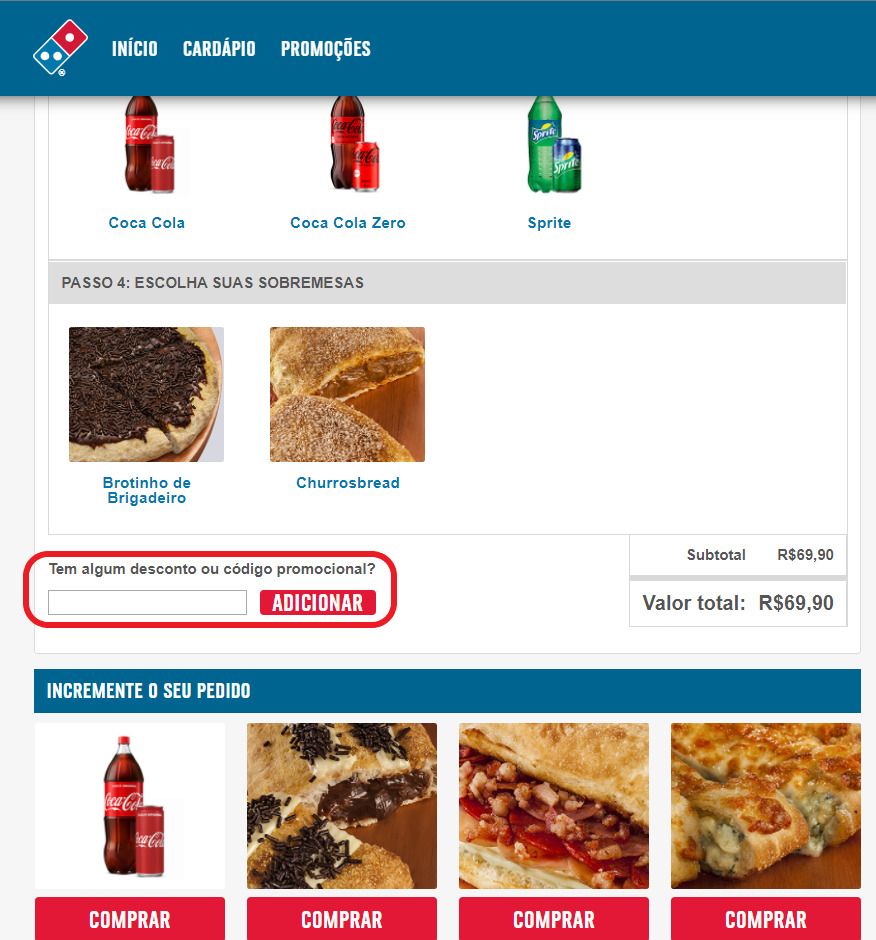Buy the Coca Cola upsell item
This screenshot has width=876, height=940.
pos(130,919)
